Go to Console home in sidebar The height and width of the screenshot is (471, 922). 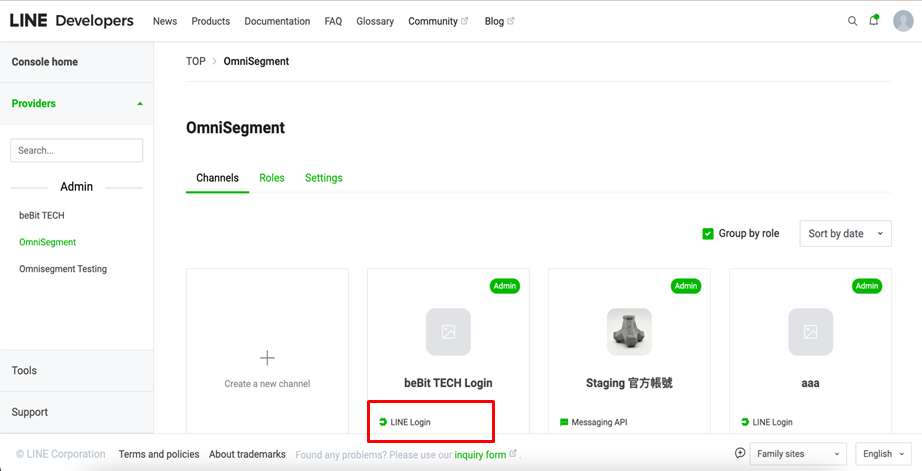(x=45, y=62)
